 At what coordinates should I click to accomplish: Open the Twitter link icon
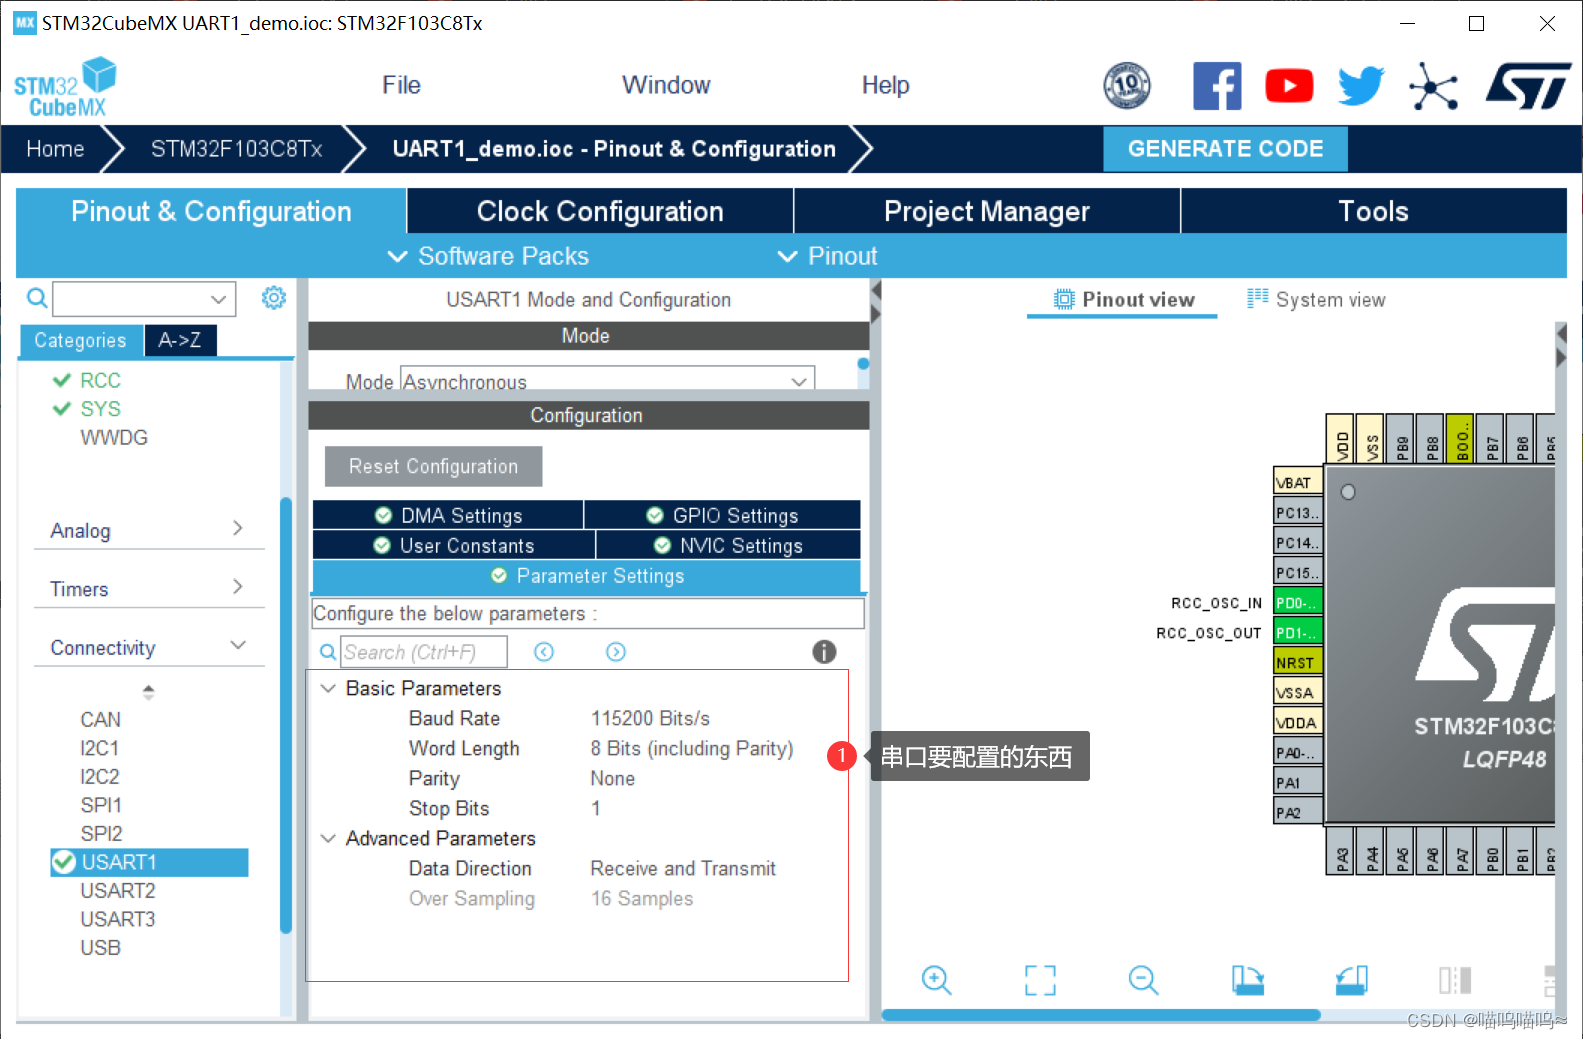coord(1361,86)
